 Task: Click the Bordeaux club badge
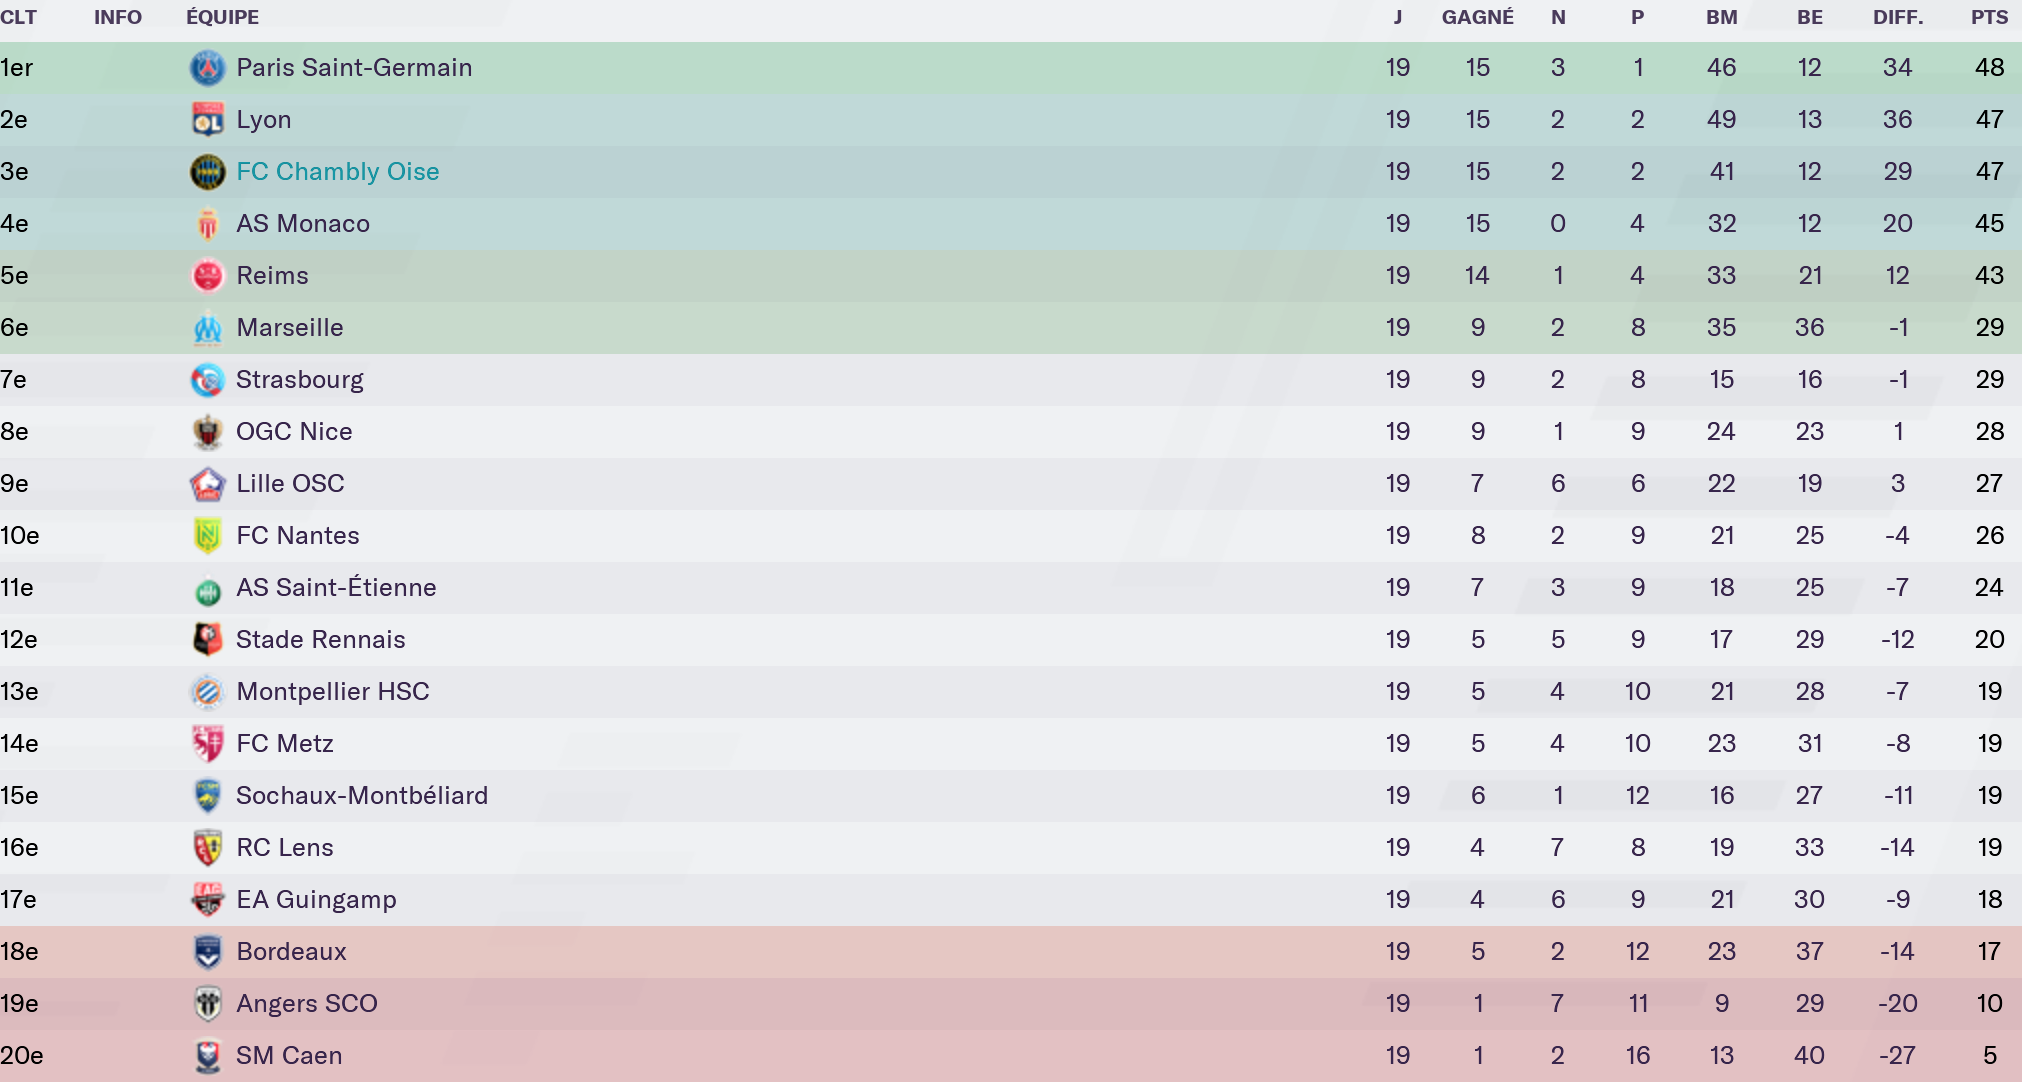pyautogui.click(x=207, y=952)
